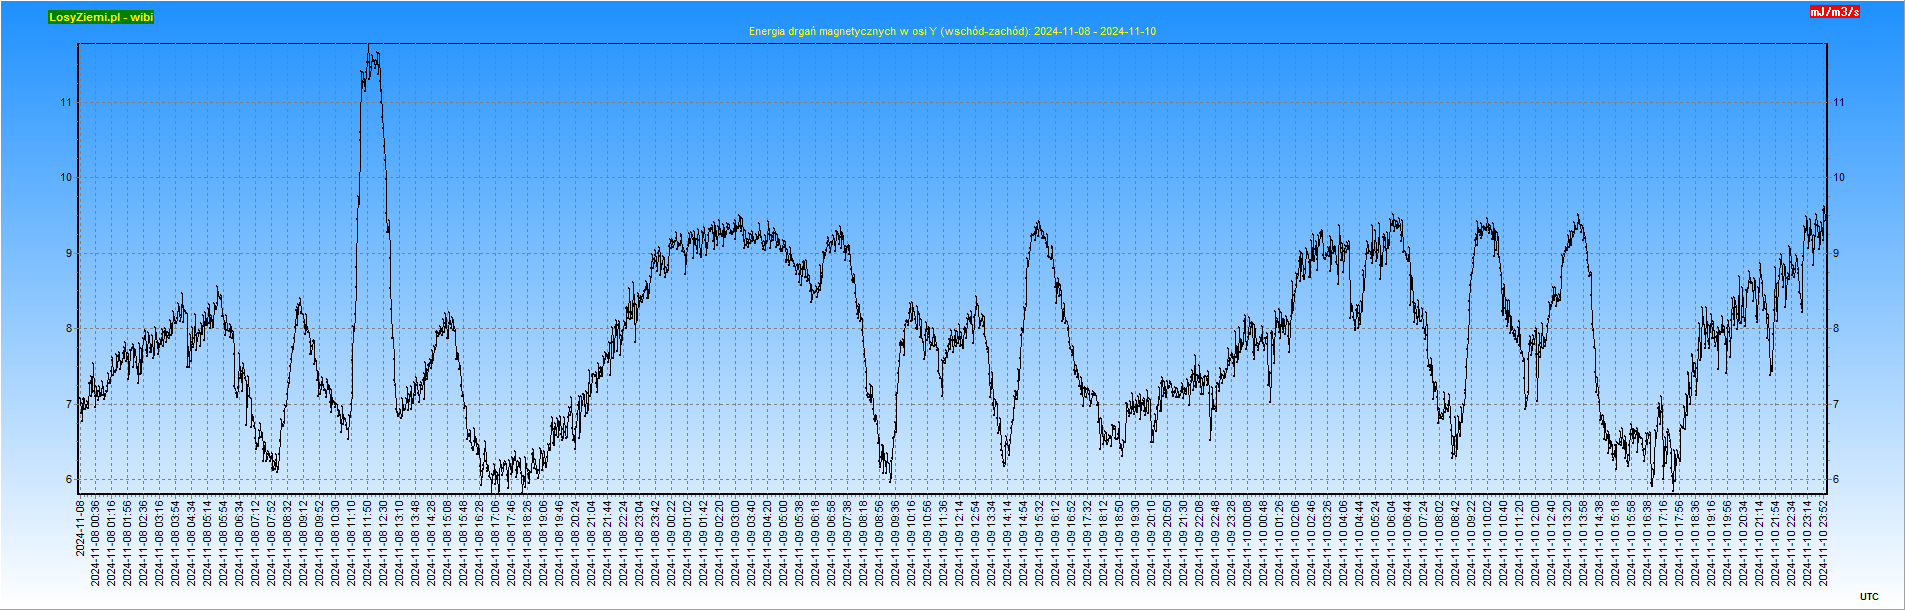The height and width of the screenshot is (610, 1905).
Task: Click left Y-axis value 11
Action: click(x=66, y=102)
